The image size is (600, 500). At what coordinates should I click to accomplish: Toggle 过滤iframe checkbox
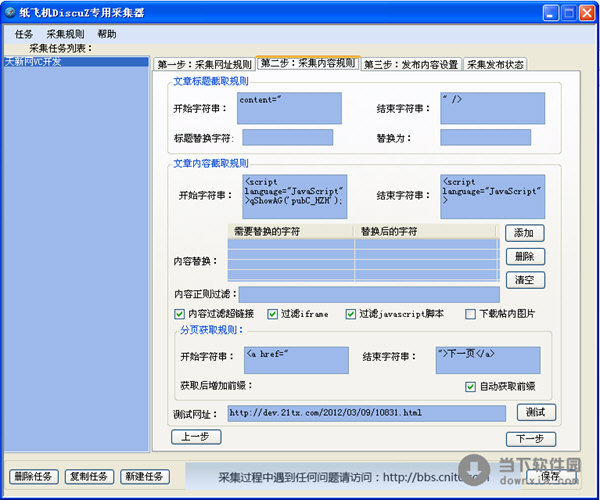272,314
